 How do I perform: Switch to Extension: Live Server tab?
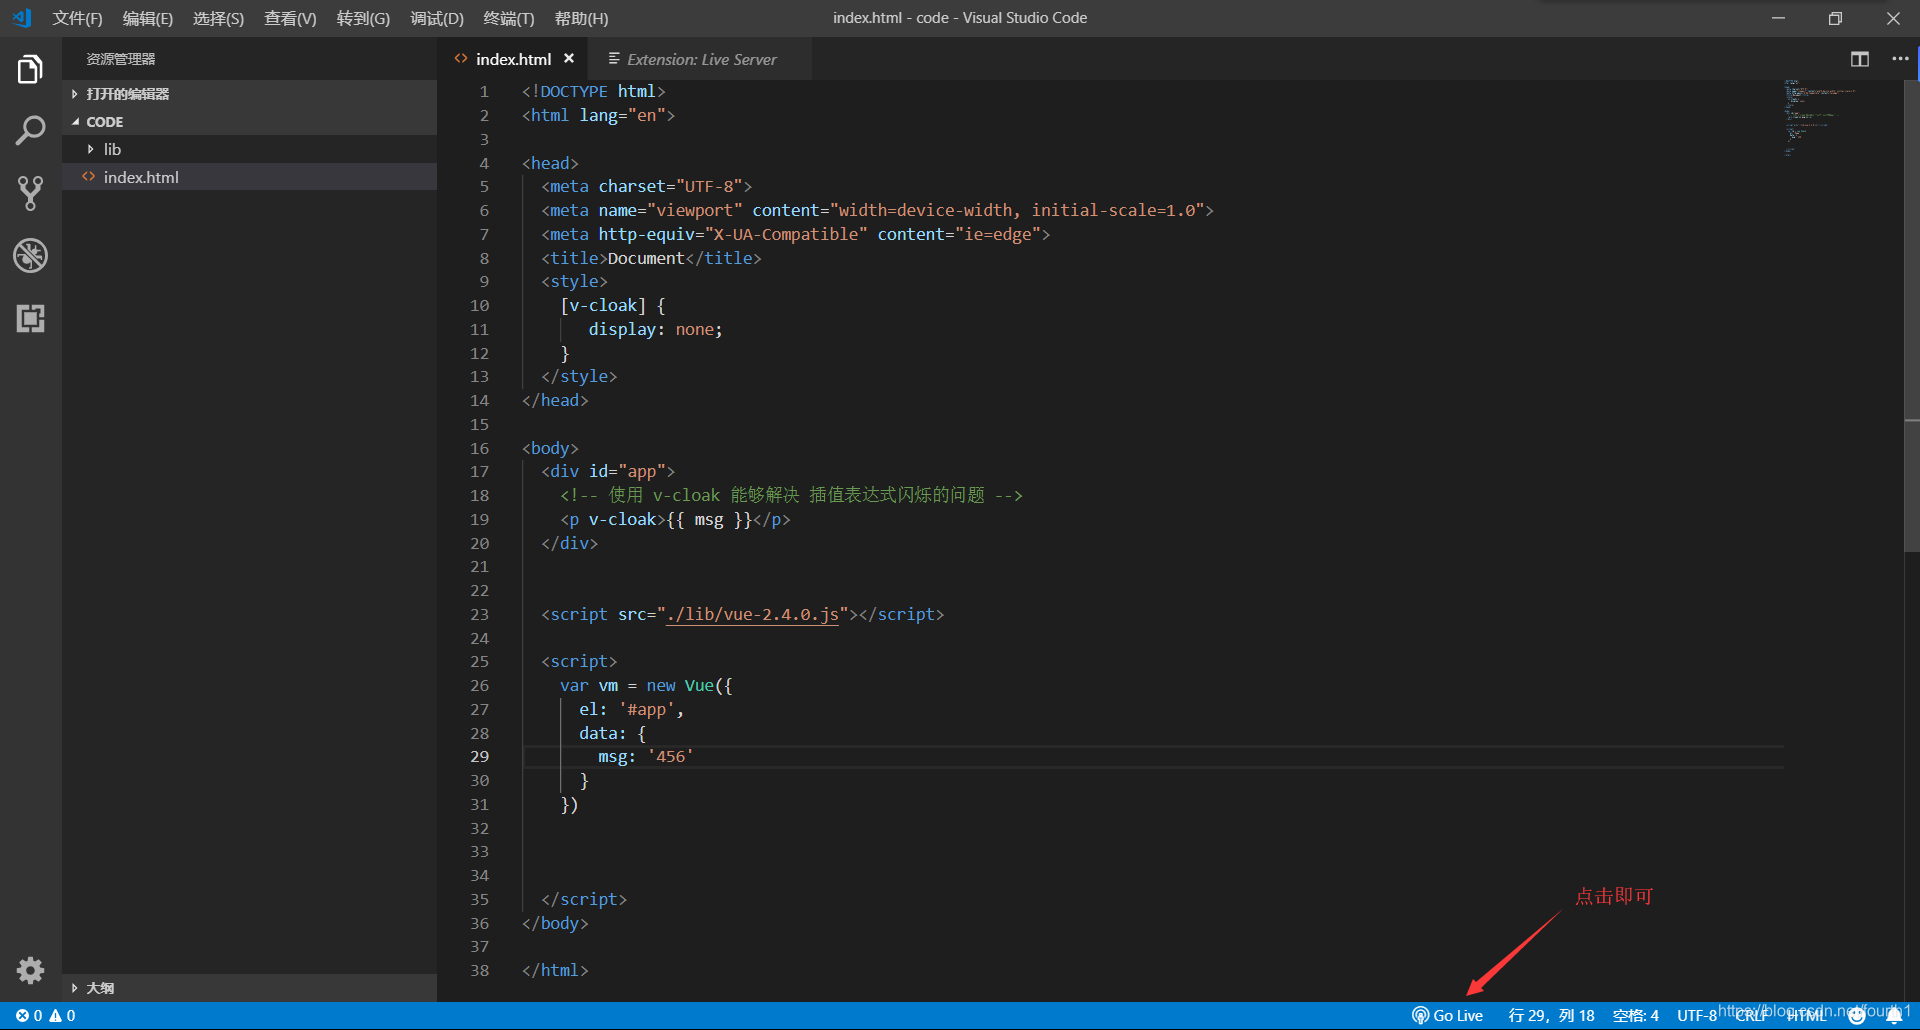[x=701, y=59]
